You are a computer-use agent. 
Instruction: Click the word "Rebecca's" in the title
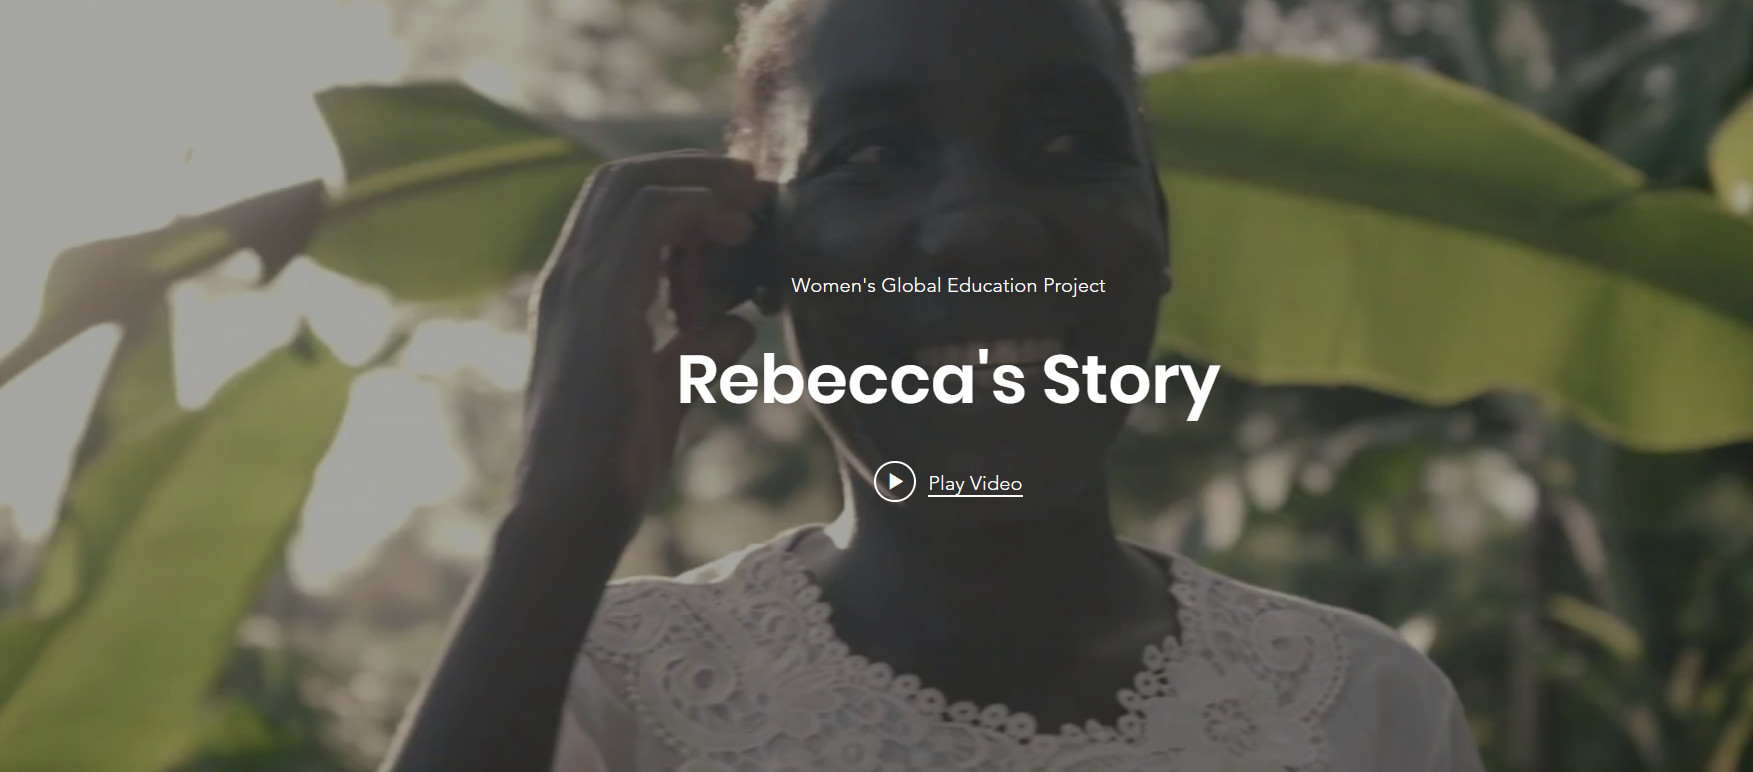point(851,379)
